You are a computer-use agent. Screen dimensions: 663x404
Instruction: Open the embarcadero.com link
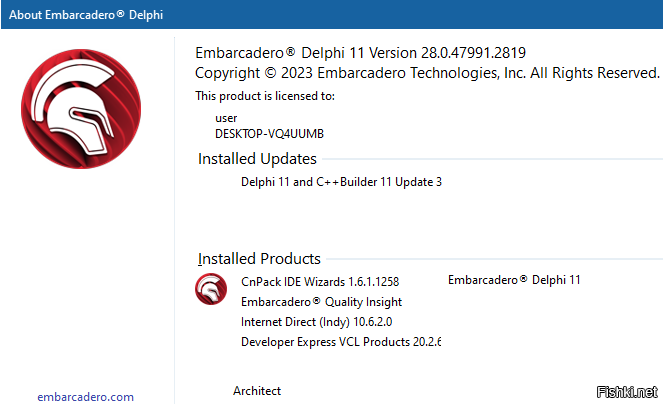click(x=85, y=397)
